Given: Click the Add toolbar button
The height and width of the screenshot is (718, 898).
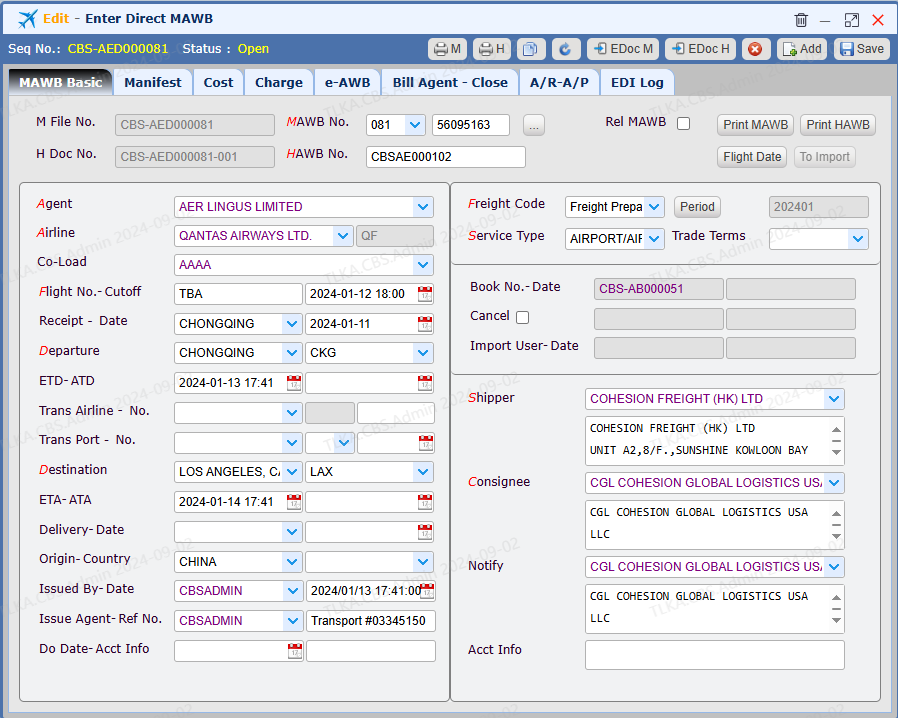Looking at the screenshot, I should click(802, 49).
